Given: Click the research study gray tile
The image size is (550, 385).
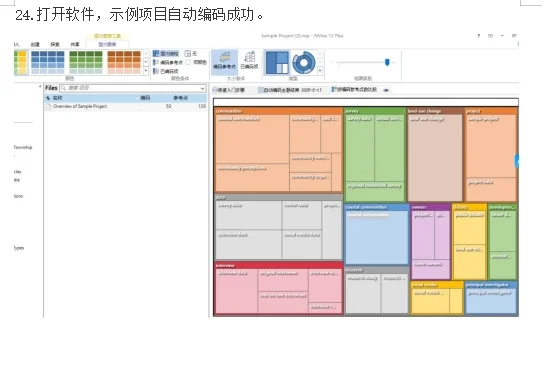Looking at the screenshot, I should [363, 293].
